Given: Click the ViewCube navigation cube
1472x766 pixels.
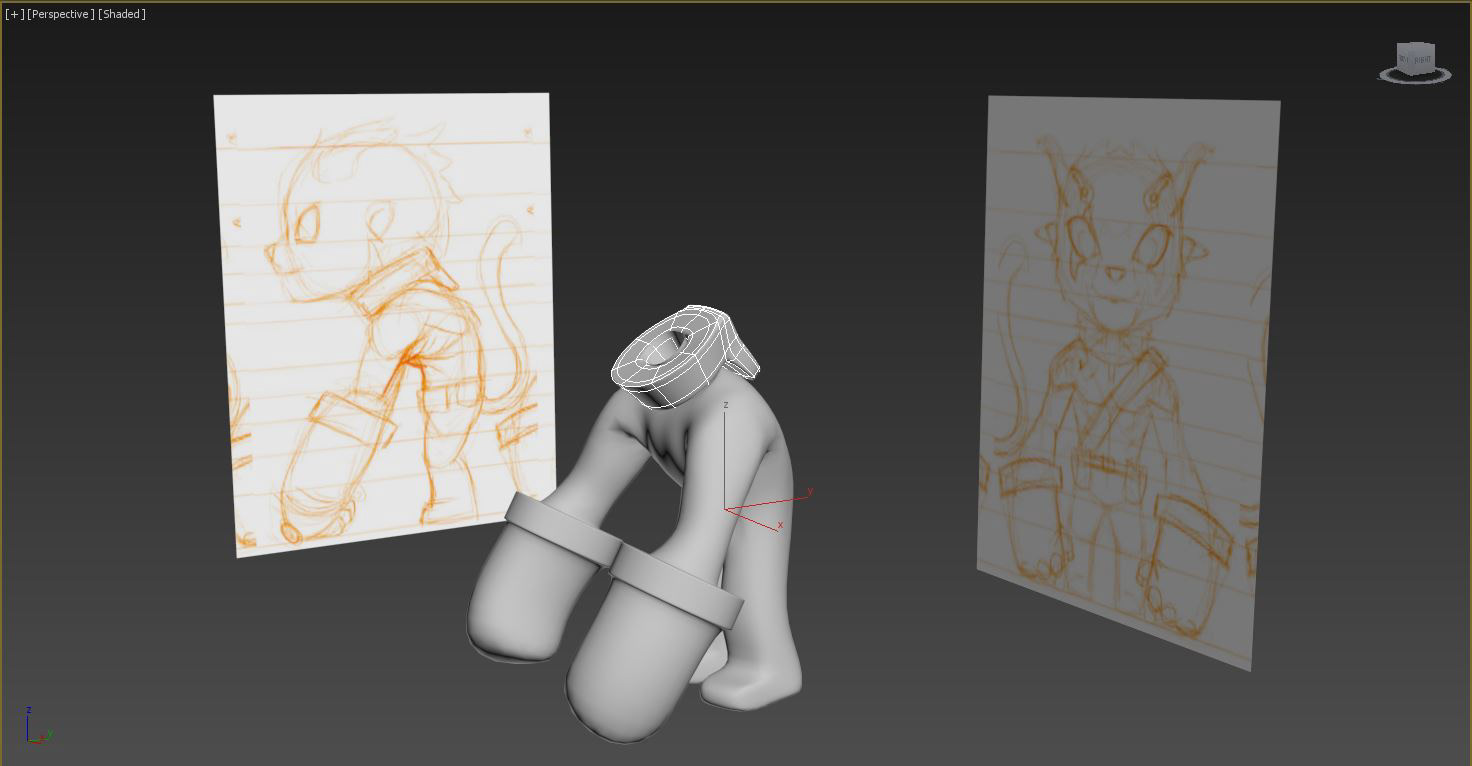Looking at the screenshot, I should pyautogui.click(x=1415, y=58).
